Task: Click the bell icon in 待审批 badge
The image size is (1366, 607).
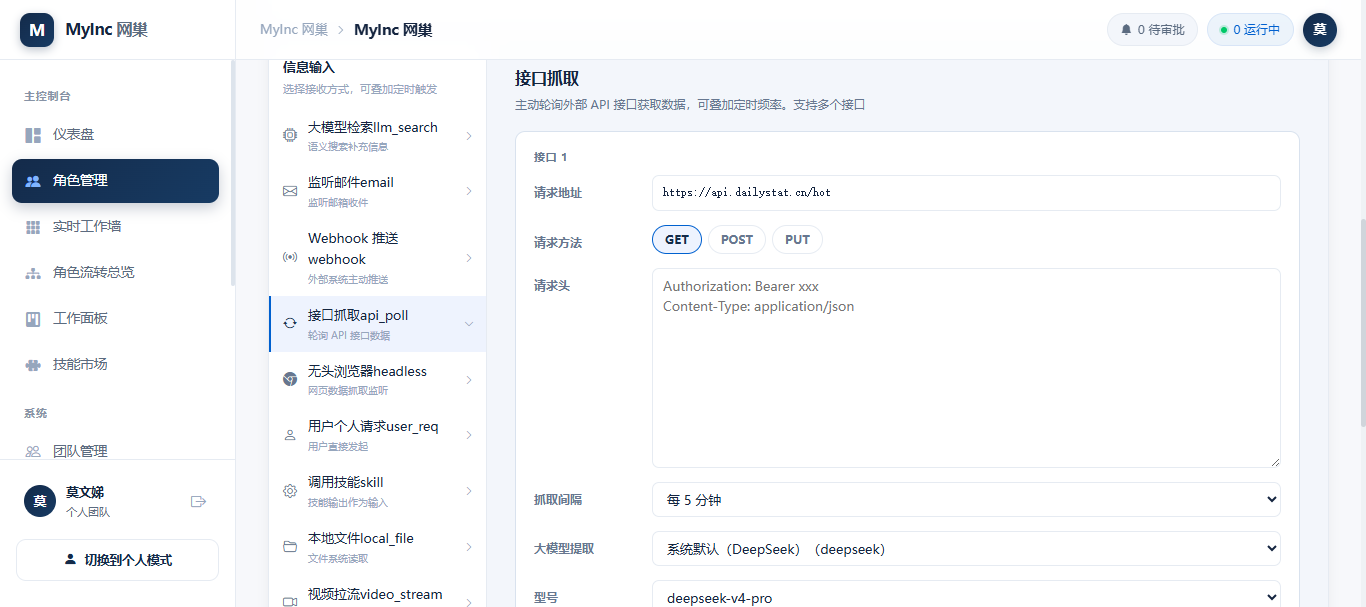Action: [1127, 30]
